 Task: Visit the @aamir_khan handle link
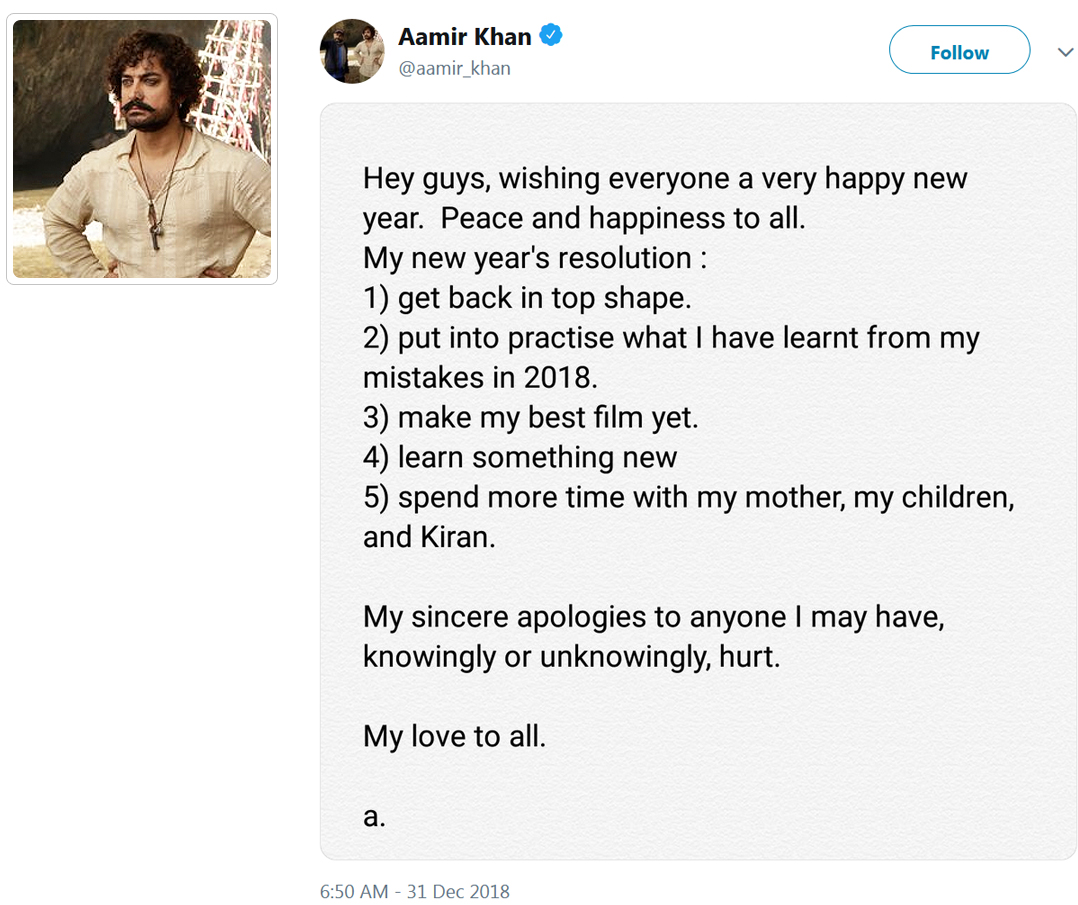tap(454, 68)
